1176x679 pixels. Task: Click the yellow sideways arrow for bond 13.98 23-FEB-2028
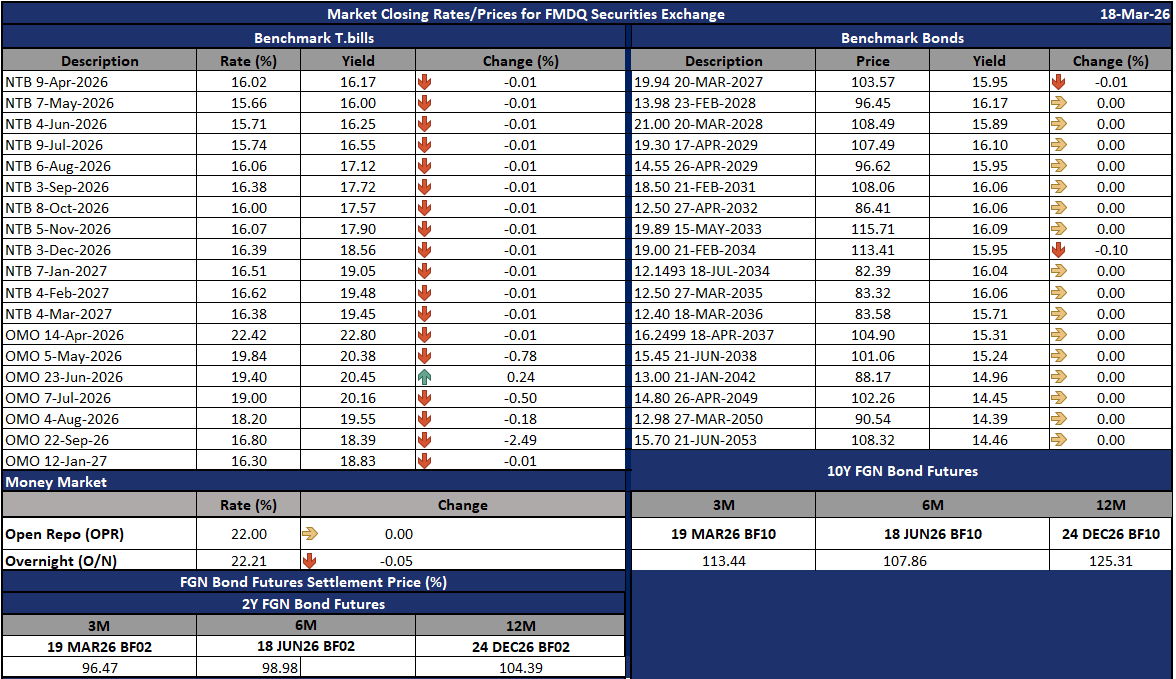click(1058, 103)
